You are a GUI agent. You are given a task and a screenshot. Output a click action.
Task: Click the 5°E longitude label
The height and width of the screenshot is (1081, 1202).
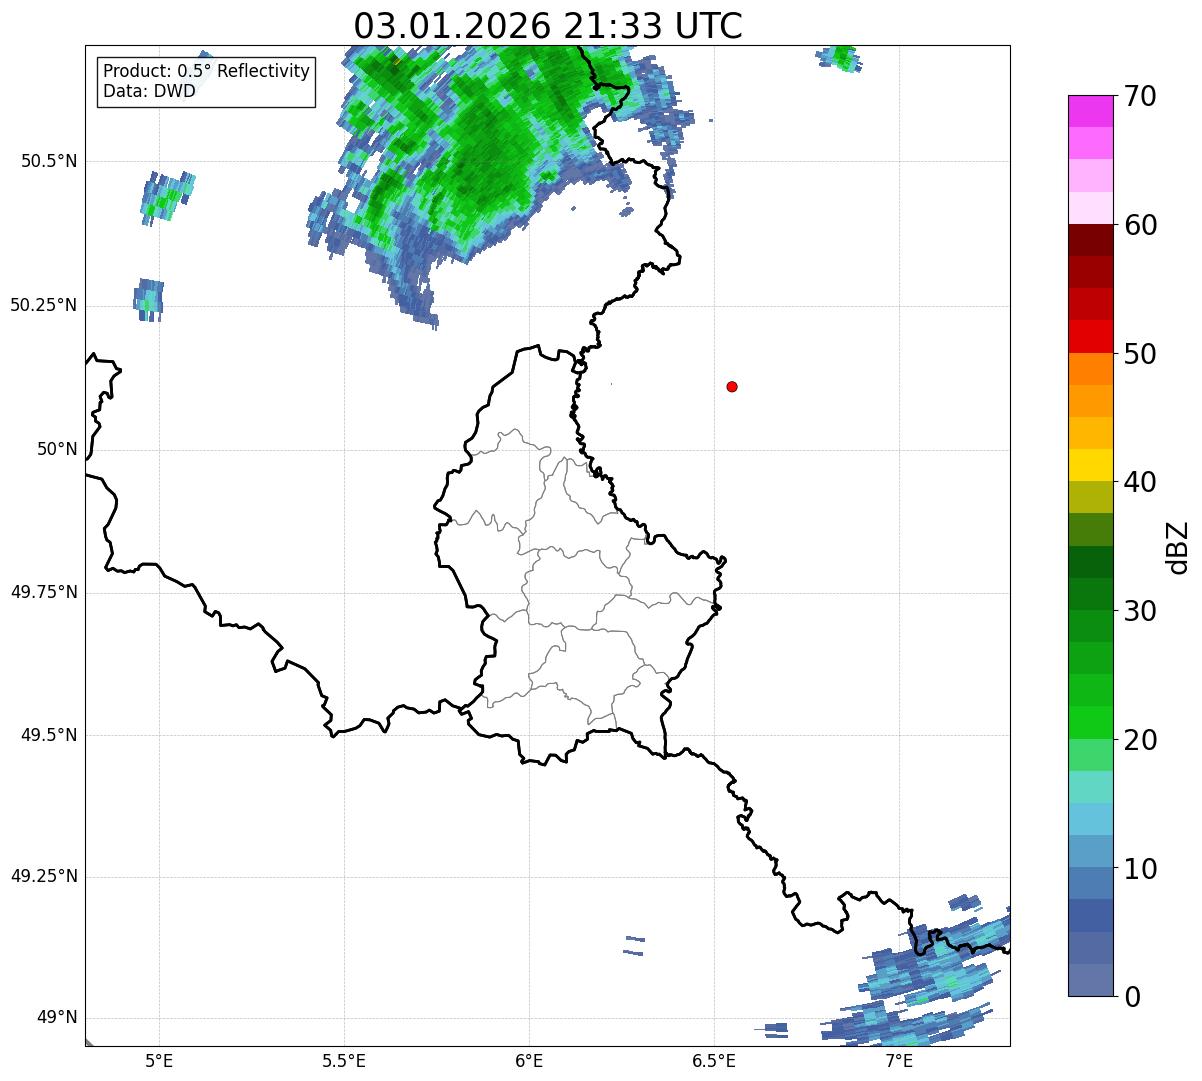tap(159, 1062)
